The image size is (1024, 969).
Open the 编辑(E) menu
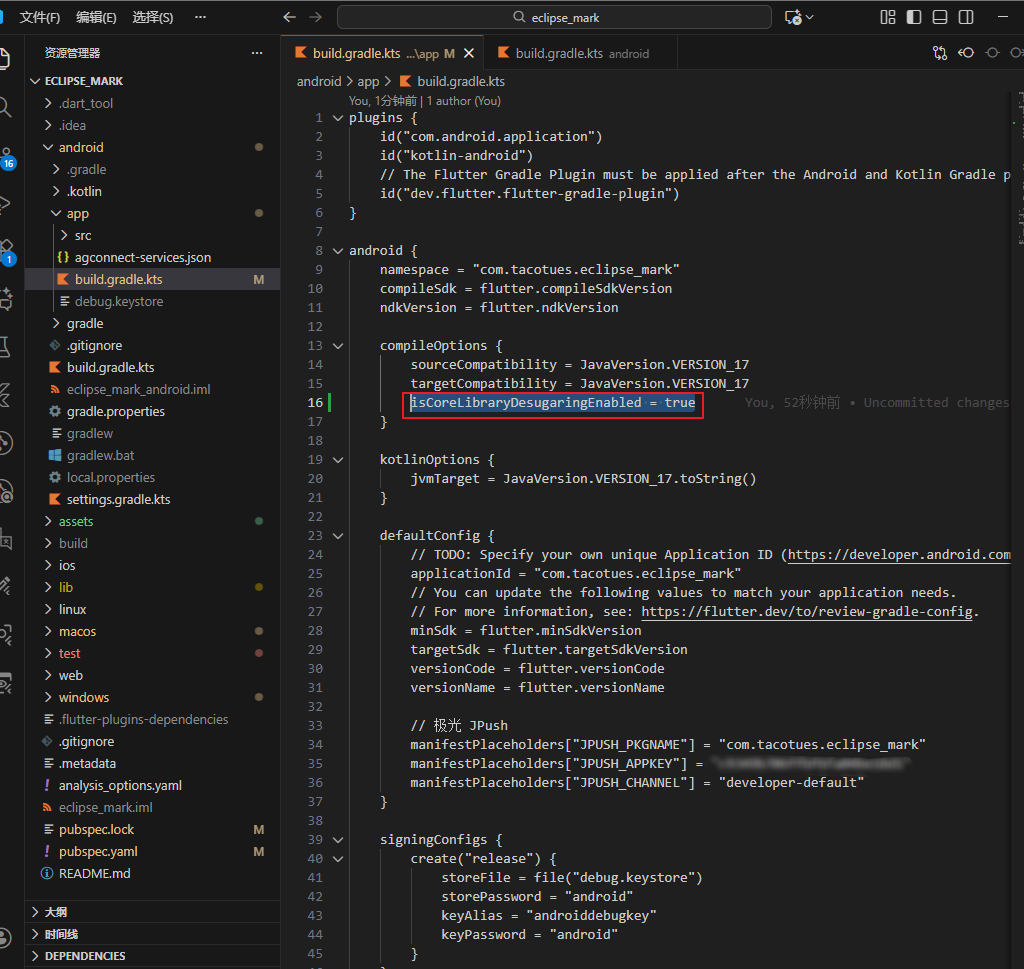(x=96, y=17)
